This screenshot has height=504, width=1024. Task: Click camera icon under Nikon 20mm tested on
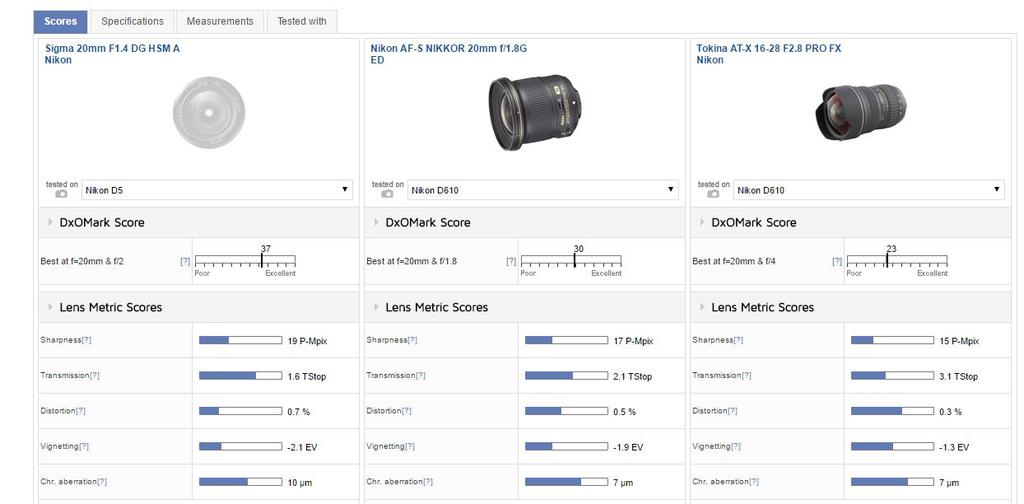[386, 194]
